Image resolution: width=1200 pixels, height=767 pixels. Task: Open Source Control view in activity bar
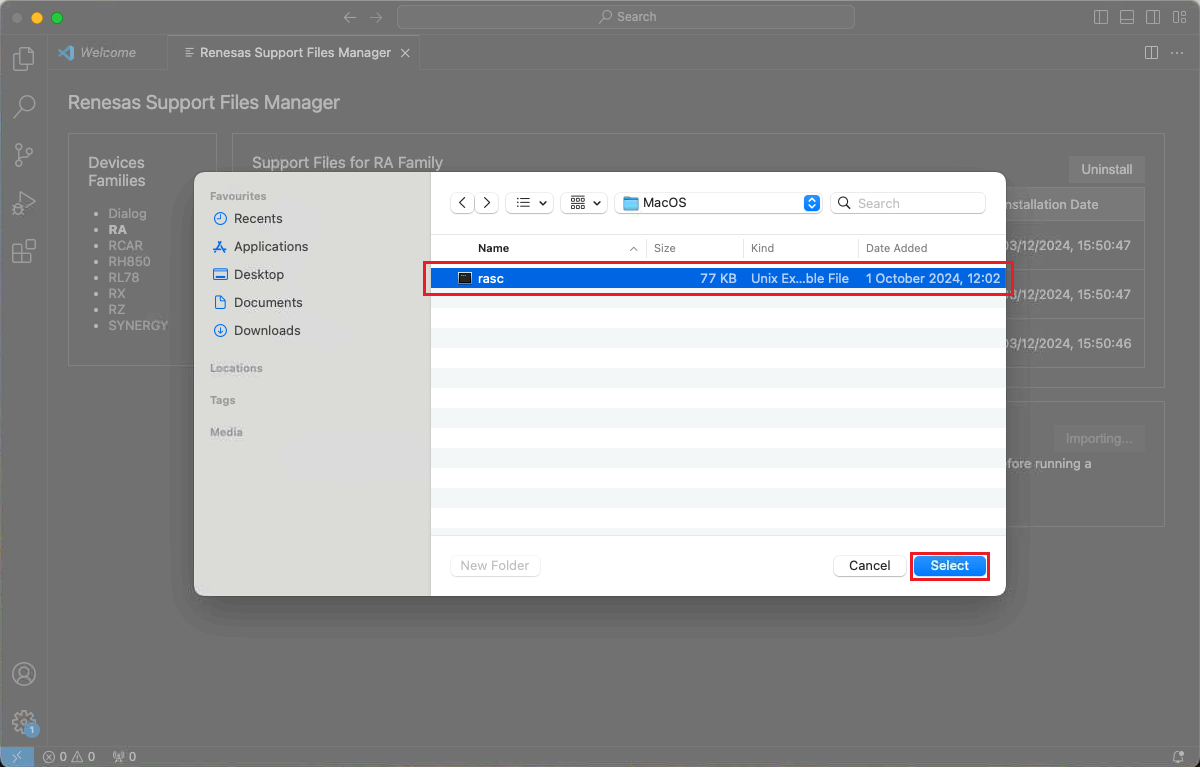pyautogui.click(x=24, y=155)
